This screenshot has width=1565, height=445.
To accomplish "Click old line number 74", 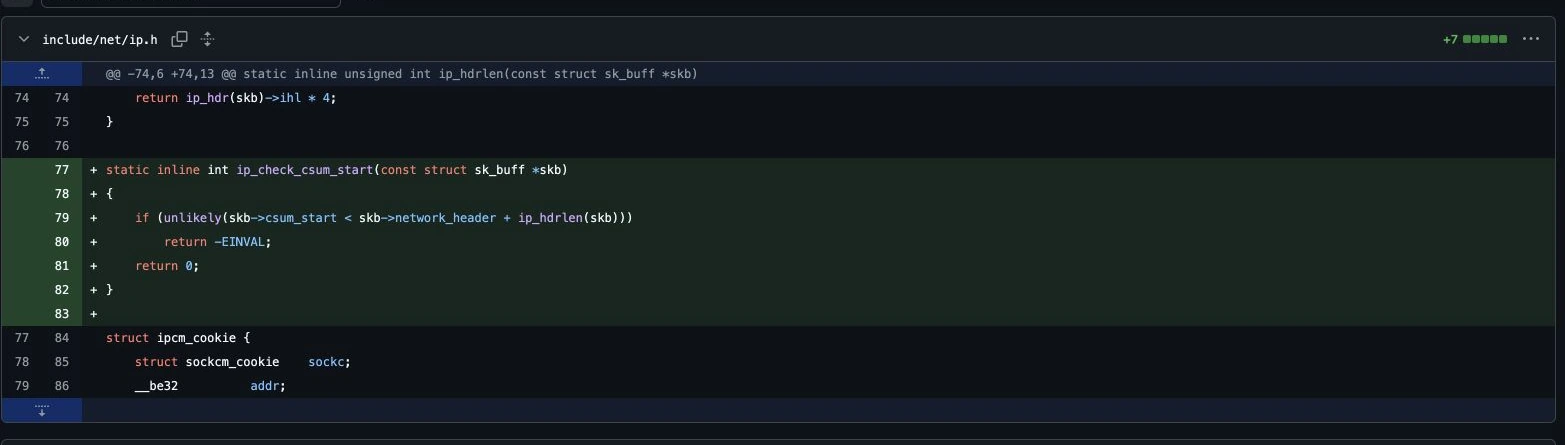I will pyautogui.click(x=22, y=98).
